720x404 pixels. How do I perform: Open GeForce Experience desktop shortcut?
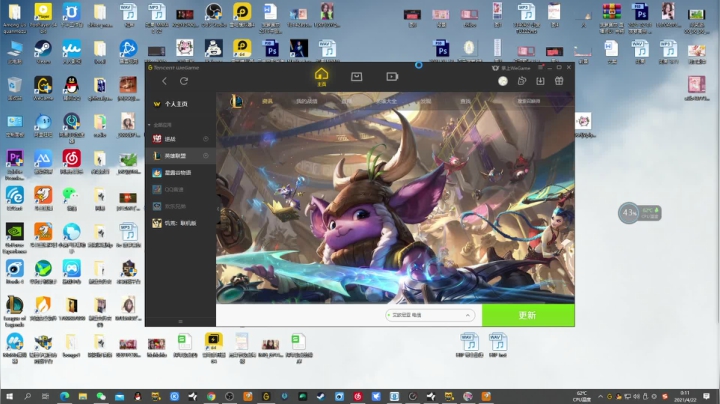15,238
